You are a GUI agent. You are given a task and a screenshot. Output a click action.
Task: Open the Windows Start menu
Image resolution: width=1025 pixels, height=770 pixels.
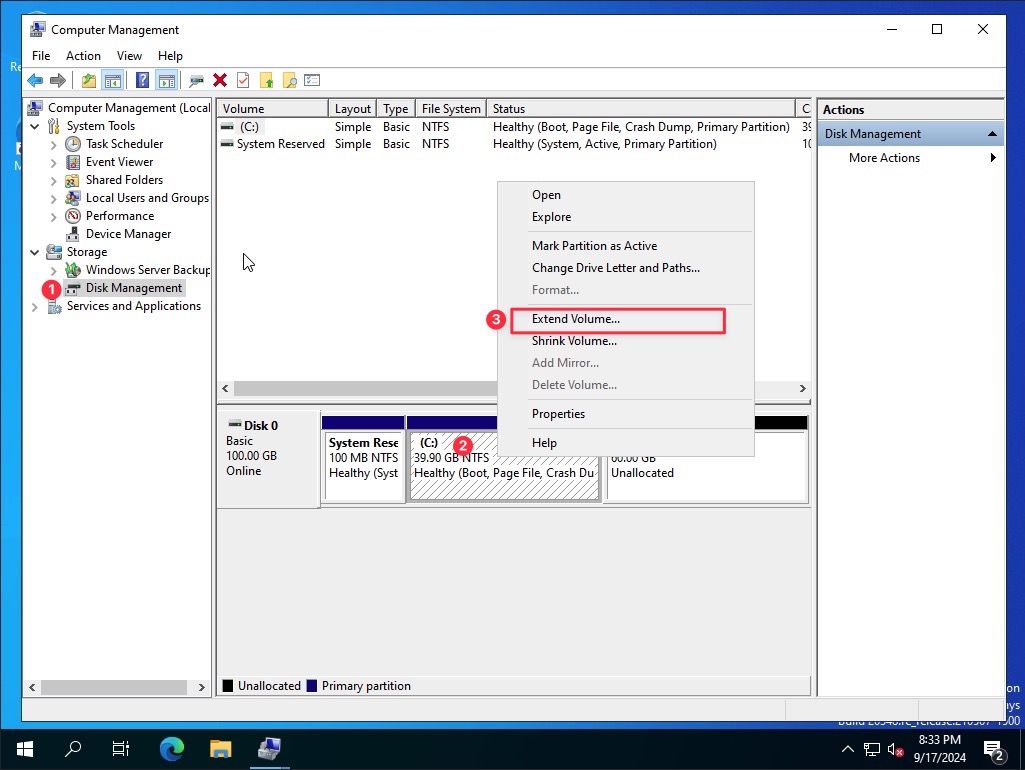tap(25, 749)
